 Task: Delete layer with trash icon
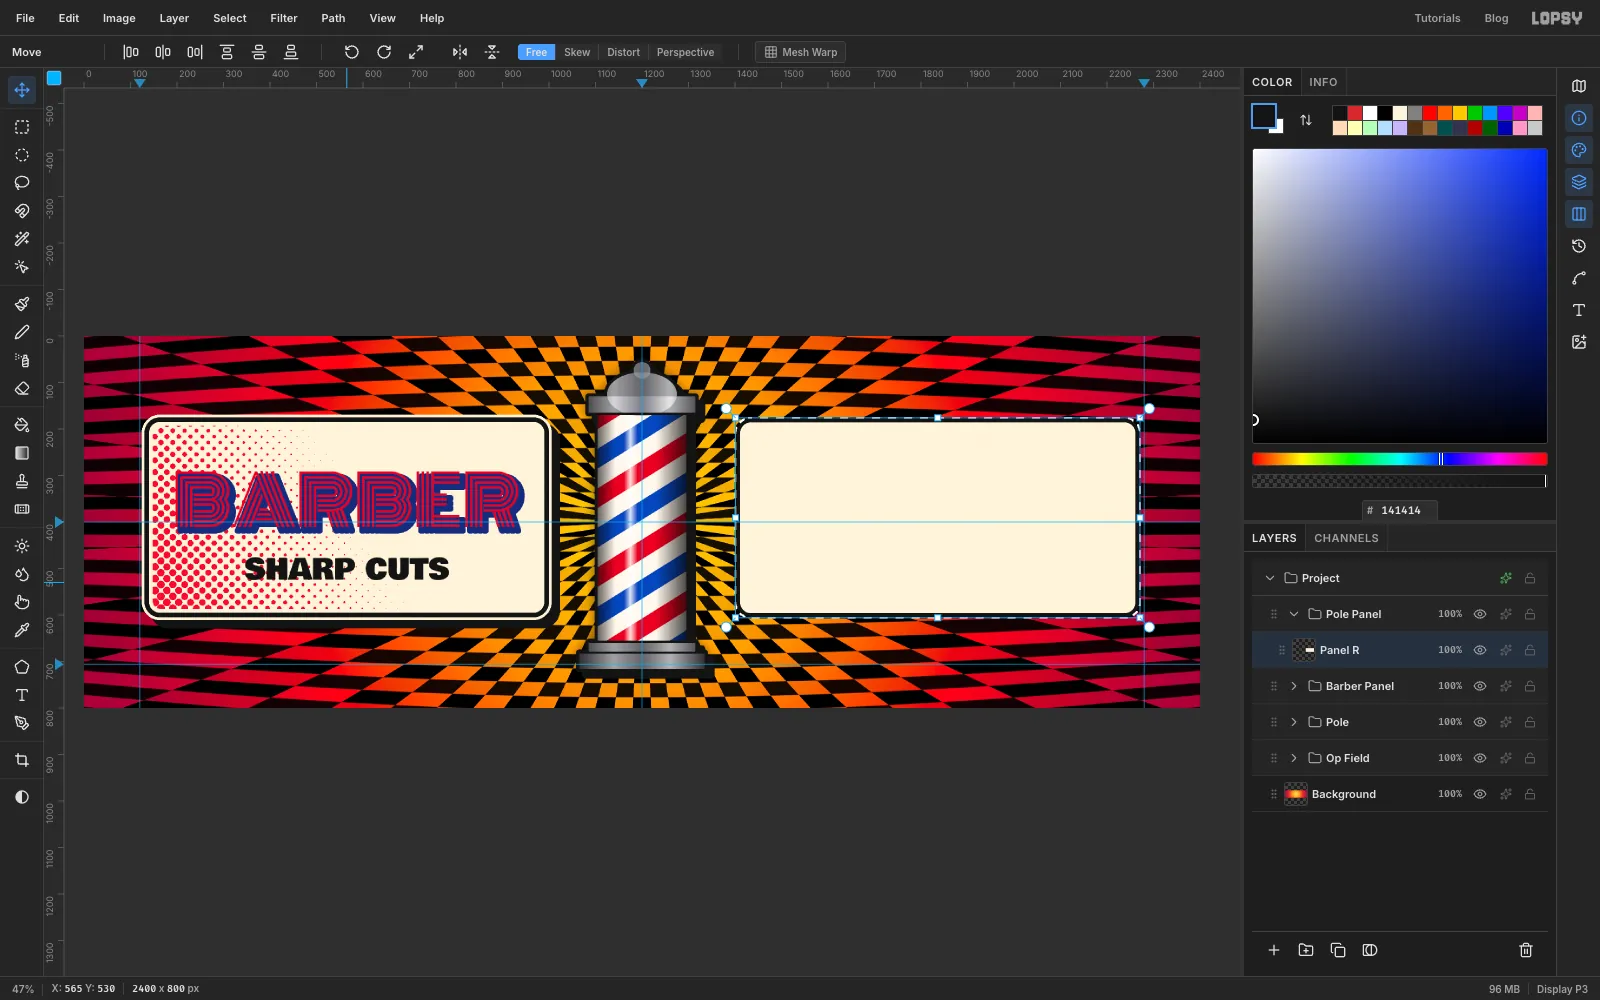click(1526, 950)
